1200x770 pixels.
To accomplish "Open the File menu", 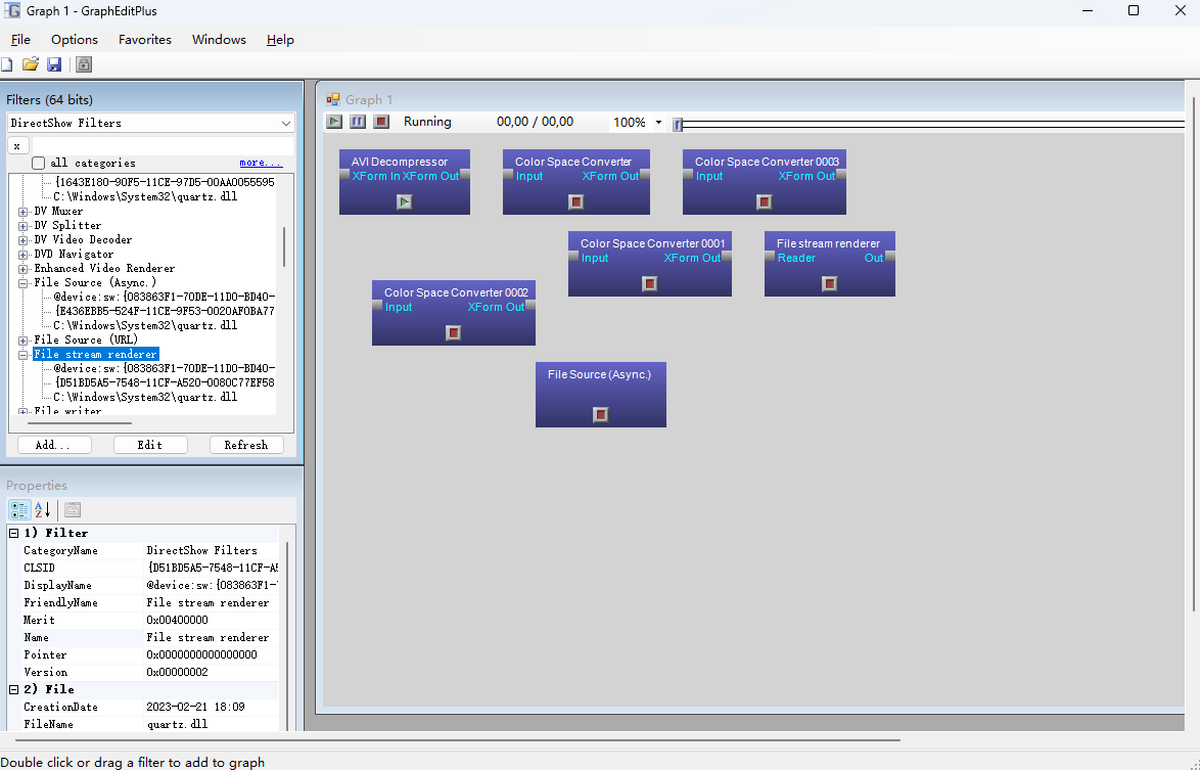I will pos(21,40).
